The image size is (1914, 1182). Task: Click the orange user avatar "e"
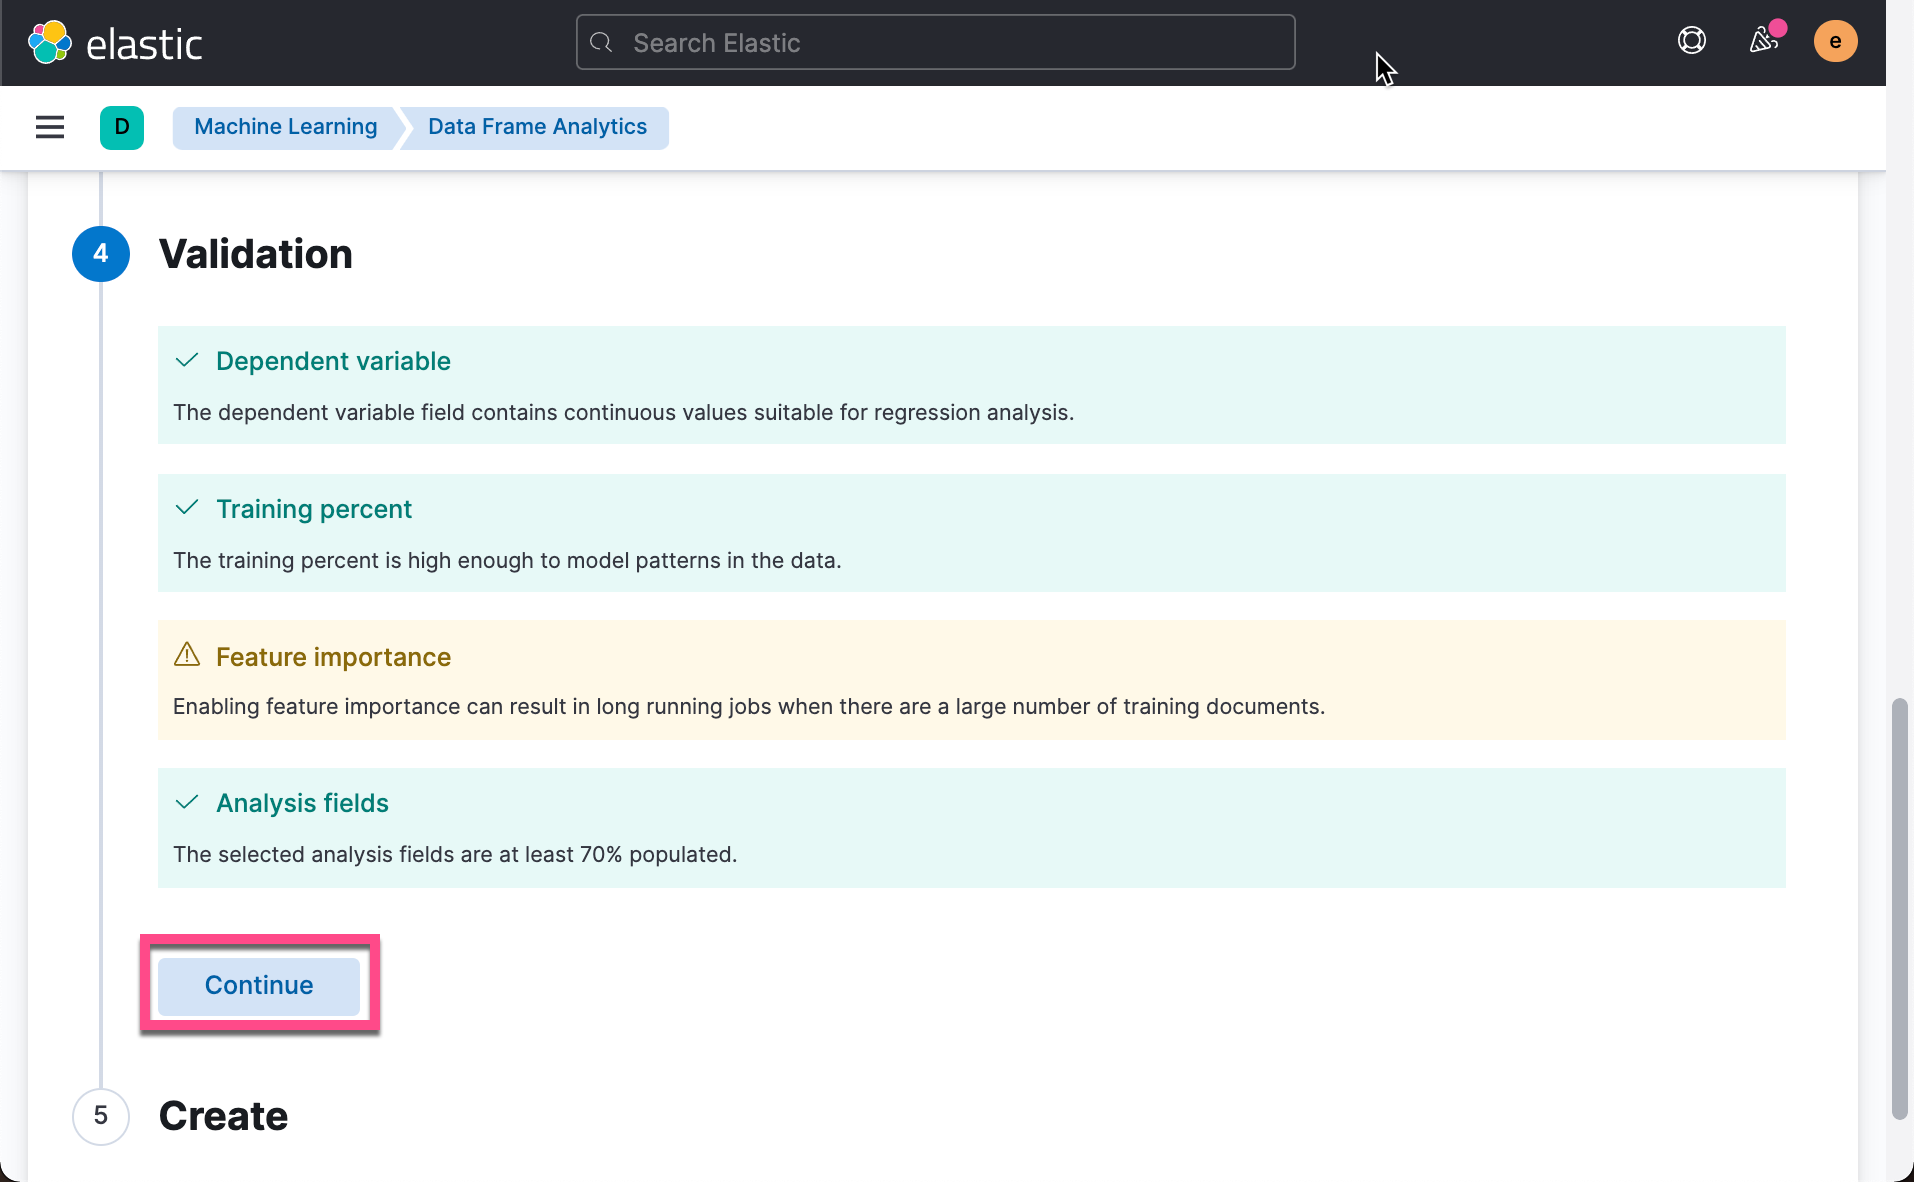tap(1836, 41)
